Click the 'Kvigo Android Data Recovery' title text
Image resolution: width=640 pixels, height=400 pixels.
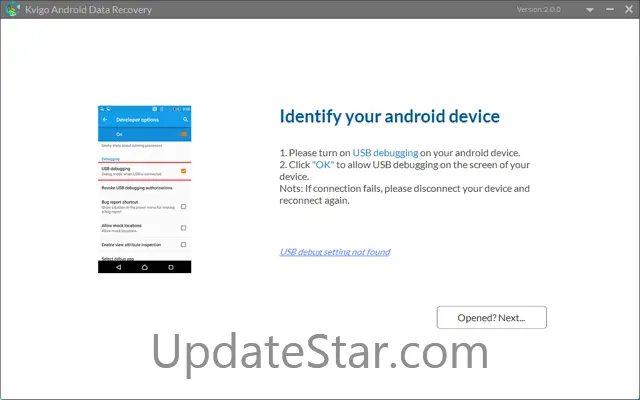[88, 10]
